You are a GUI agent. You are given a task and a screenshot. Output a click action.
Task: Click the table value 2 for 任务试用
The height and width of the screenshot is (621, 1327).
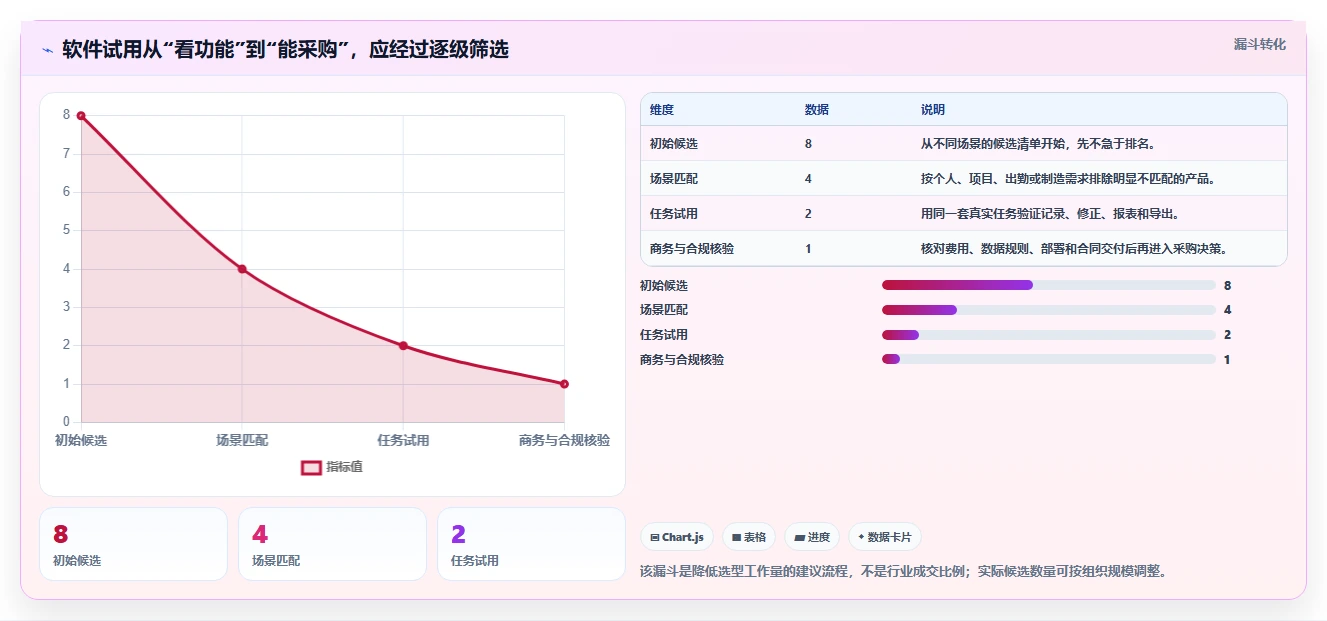click(x=808, y=214)
